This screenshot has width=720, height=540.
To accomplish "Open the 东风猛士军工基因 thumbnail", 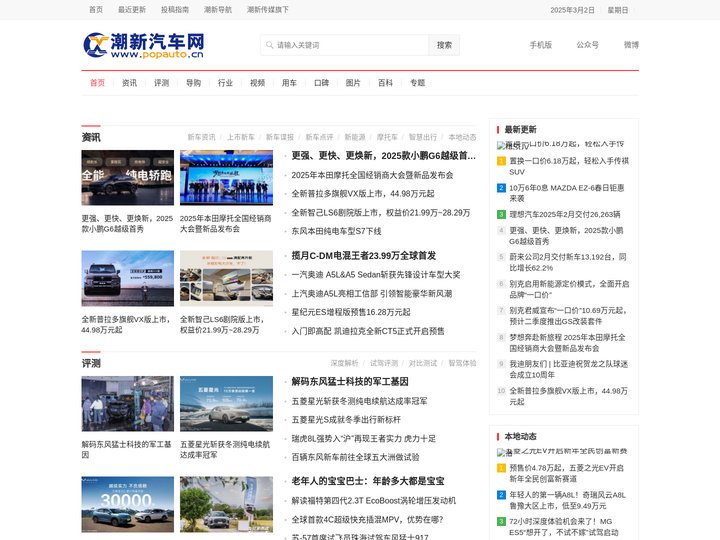I will click(x=128, y=404).
